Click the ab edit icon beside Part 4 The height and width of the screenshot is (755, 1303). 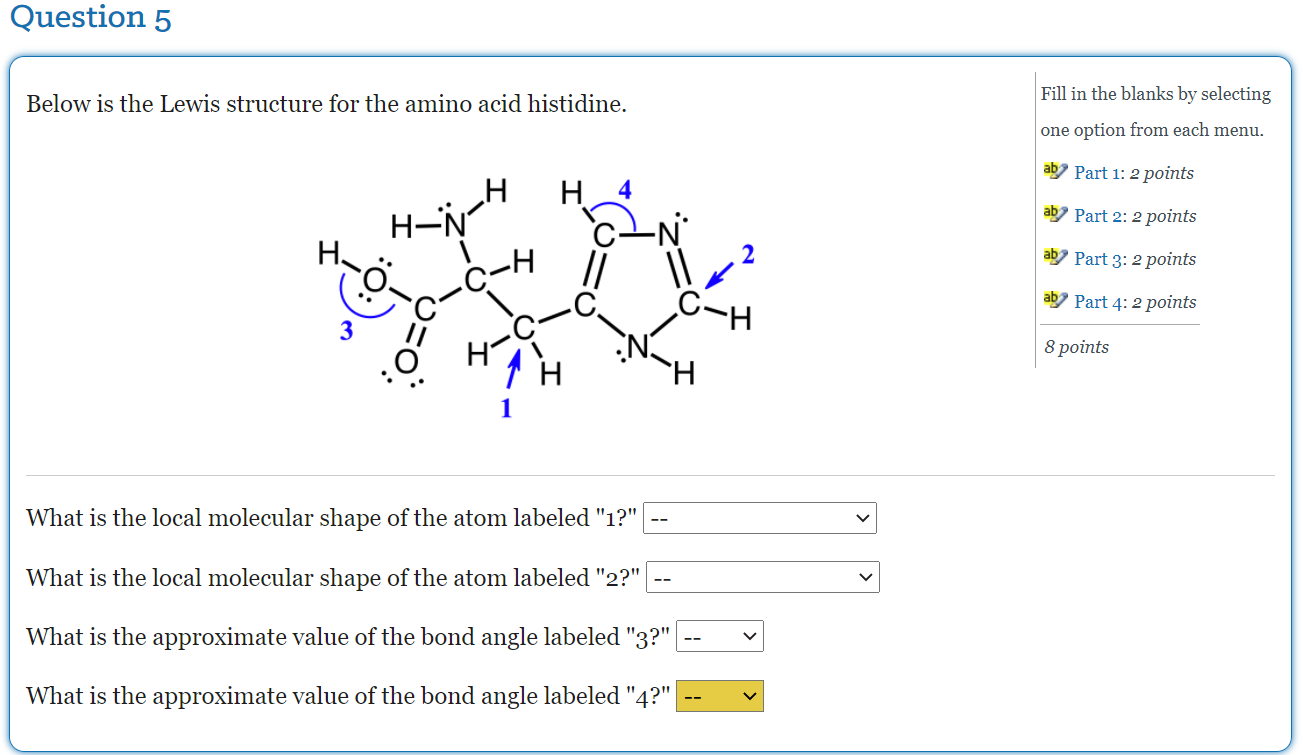pyautogui.click(x=1054, y=299)
